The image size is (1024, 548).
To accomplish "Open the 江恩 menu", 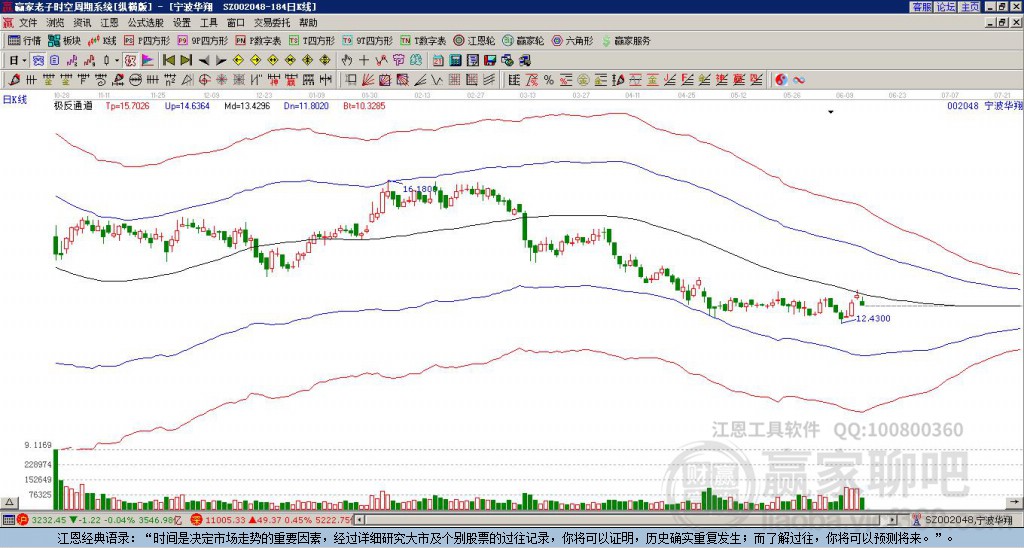I will pyautogui.click(x=109, y=23).
